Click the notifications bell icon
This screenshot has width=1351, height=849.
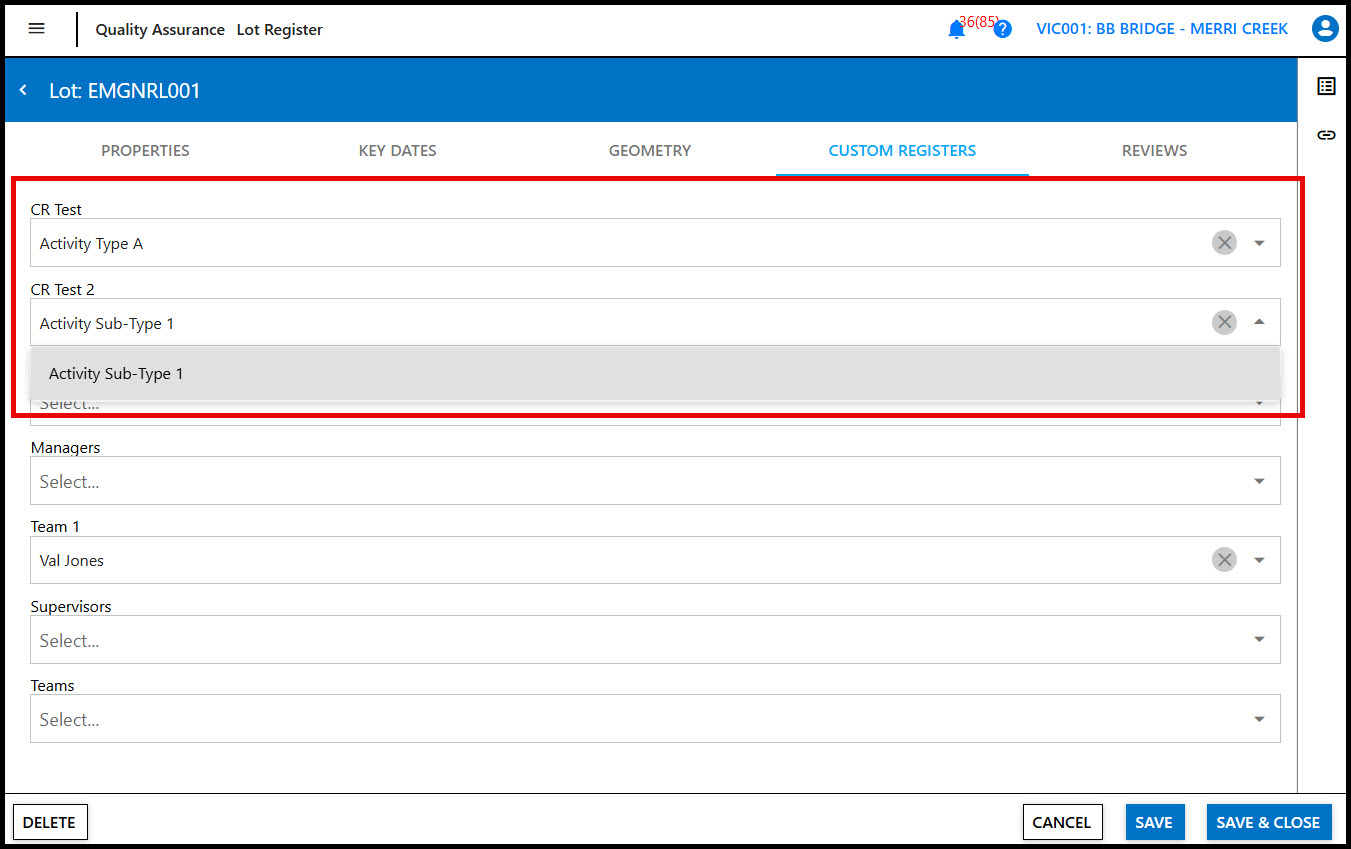point(956,30)
